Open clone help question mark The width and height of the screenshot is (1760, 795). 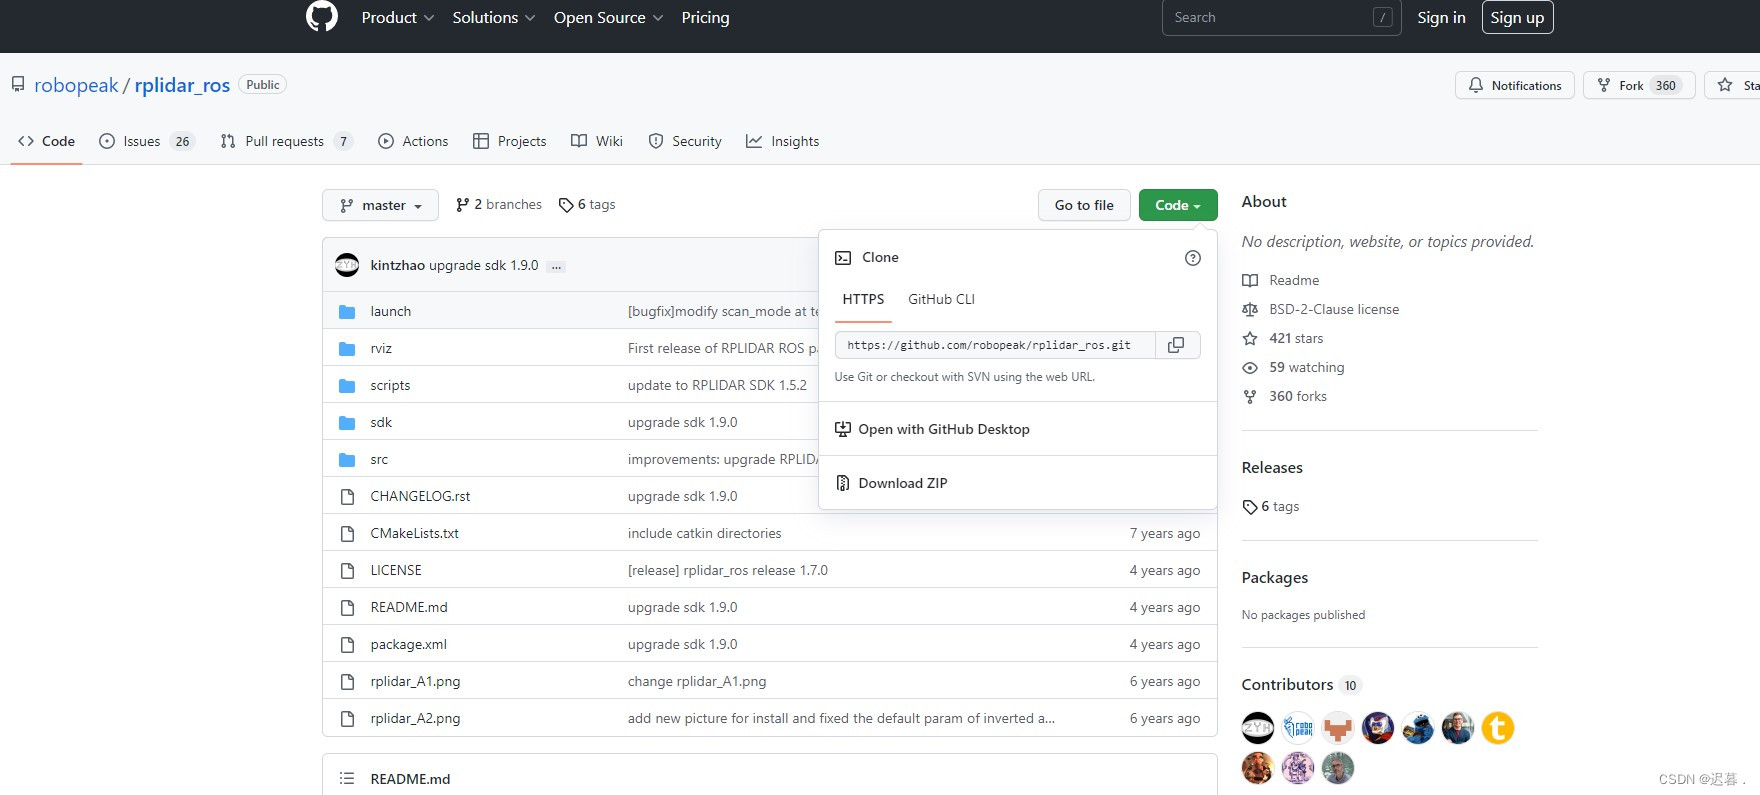click(x=1192, y=258)
